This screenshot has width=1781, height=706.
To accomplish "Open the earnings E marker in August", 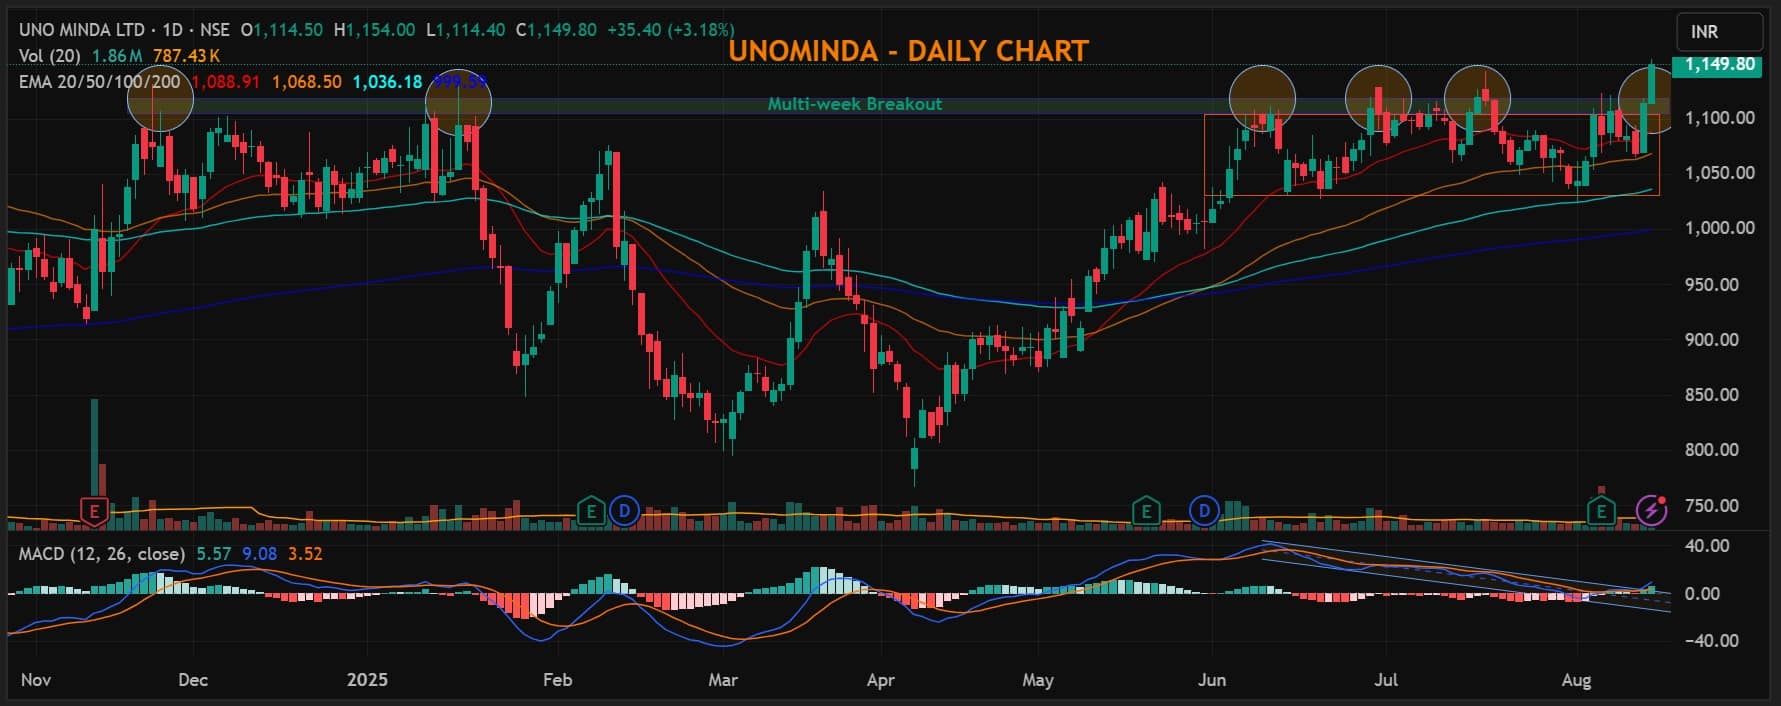I will (x=1602, y=512).
